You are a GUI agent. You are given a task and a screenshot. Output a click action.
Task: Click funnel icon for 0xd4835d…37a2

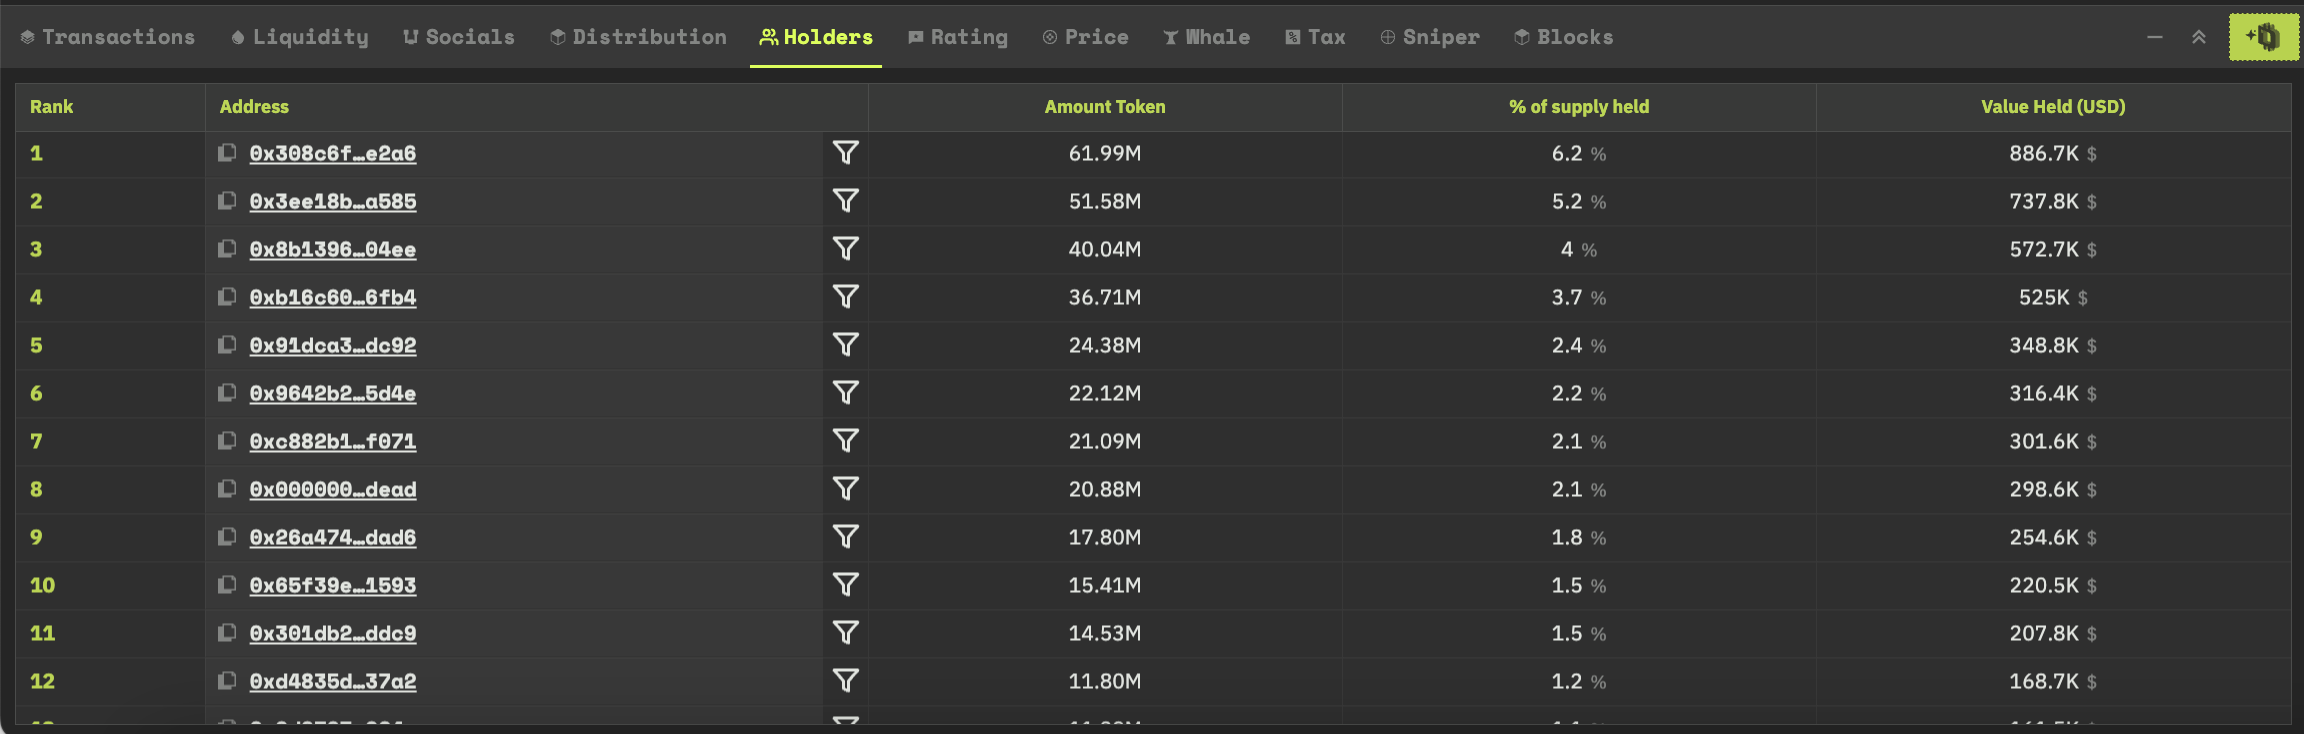point(846,681)
